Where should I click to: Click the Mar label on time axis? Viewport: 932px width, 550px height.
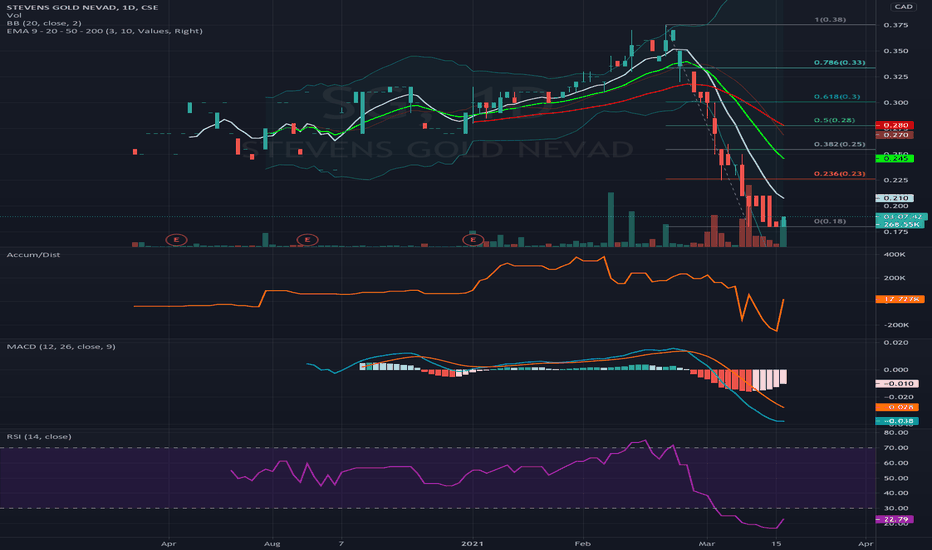706,543
